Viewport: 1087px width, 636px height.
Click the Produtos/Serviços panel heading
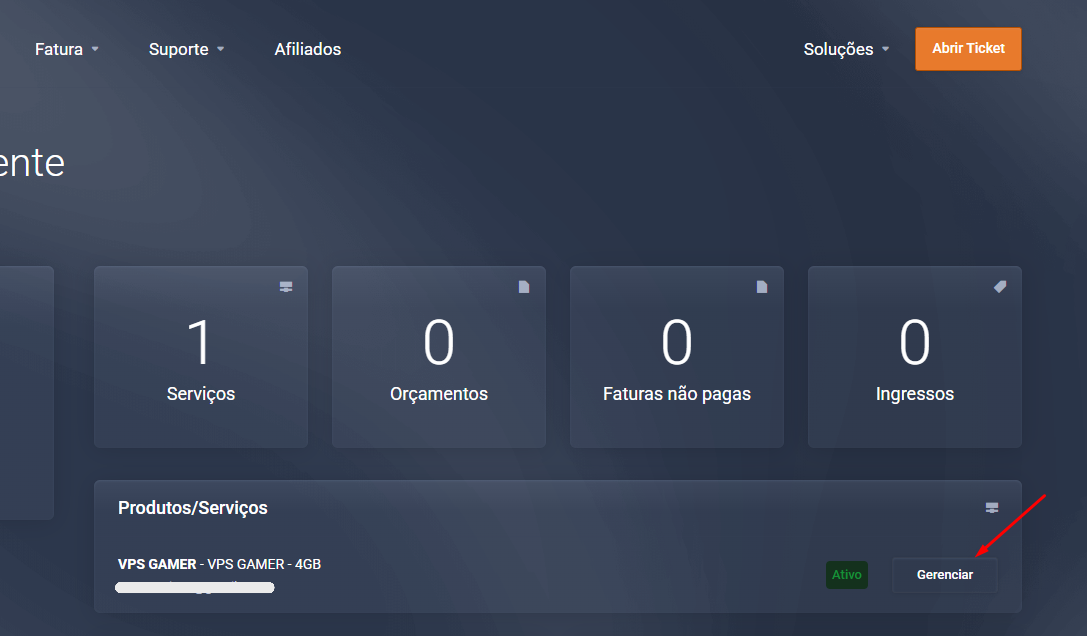click(193, 508)
